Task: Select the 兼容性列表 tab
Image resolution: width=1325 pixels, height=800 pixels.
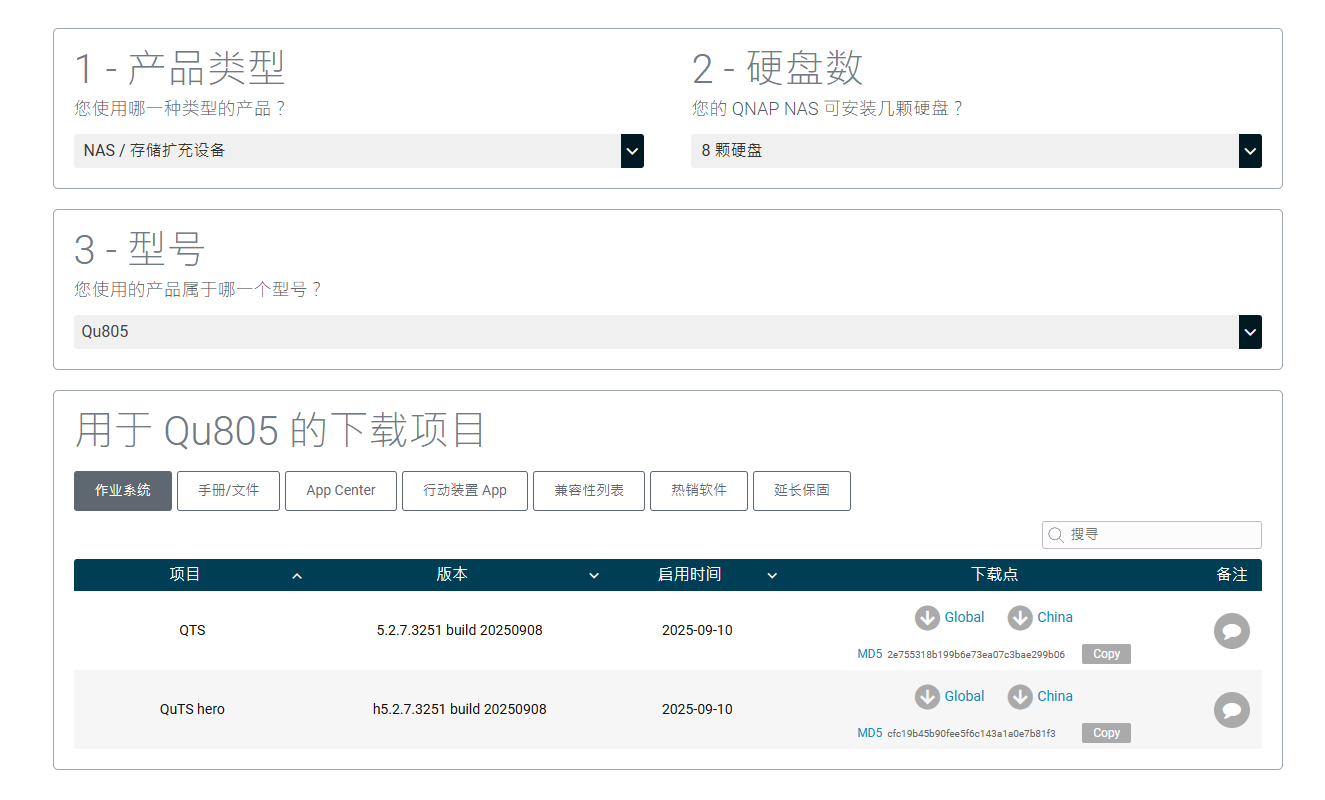Action: [589, 491]
